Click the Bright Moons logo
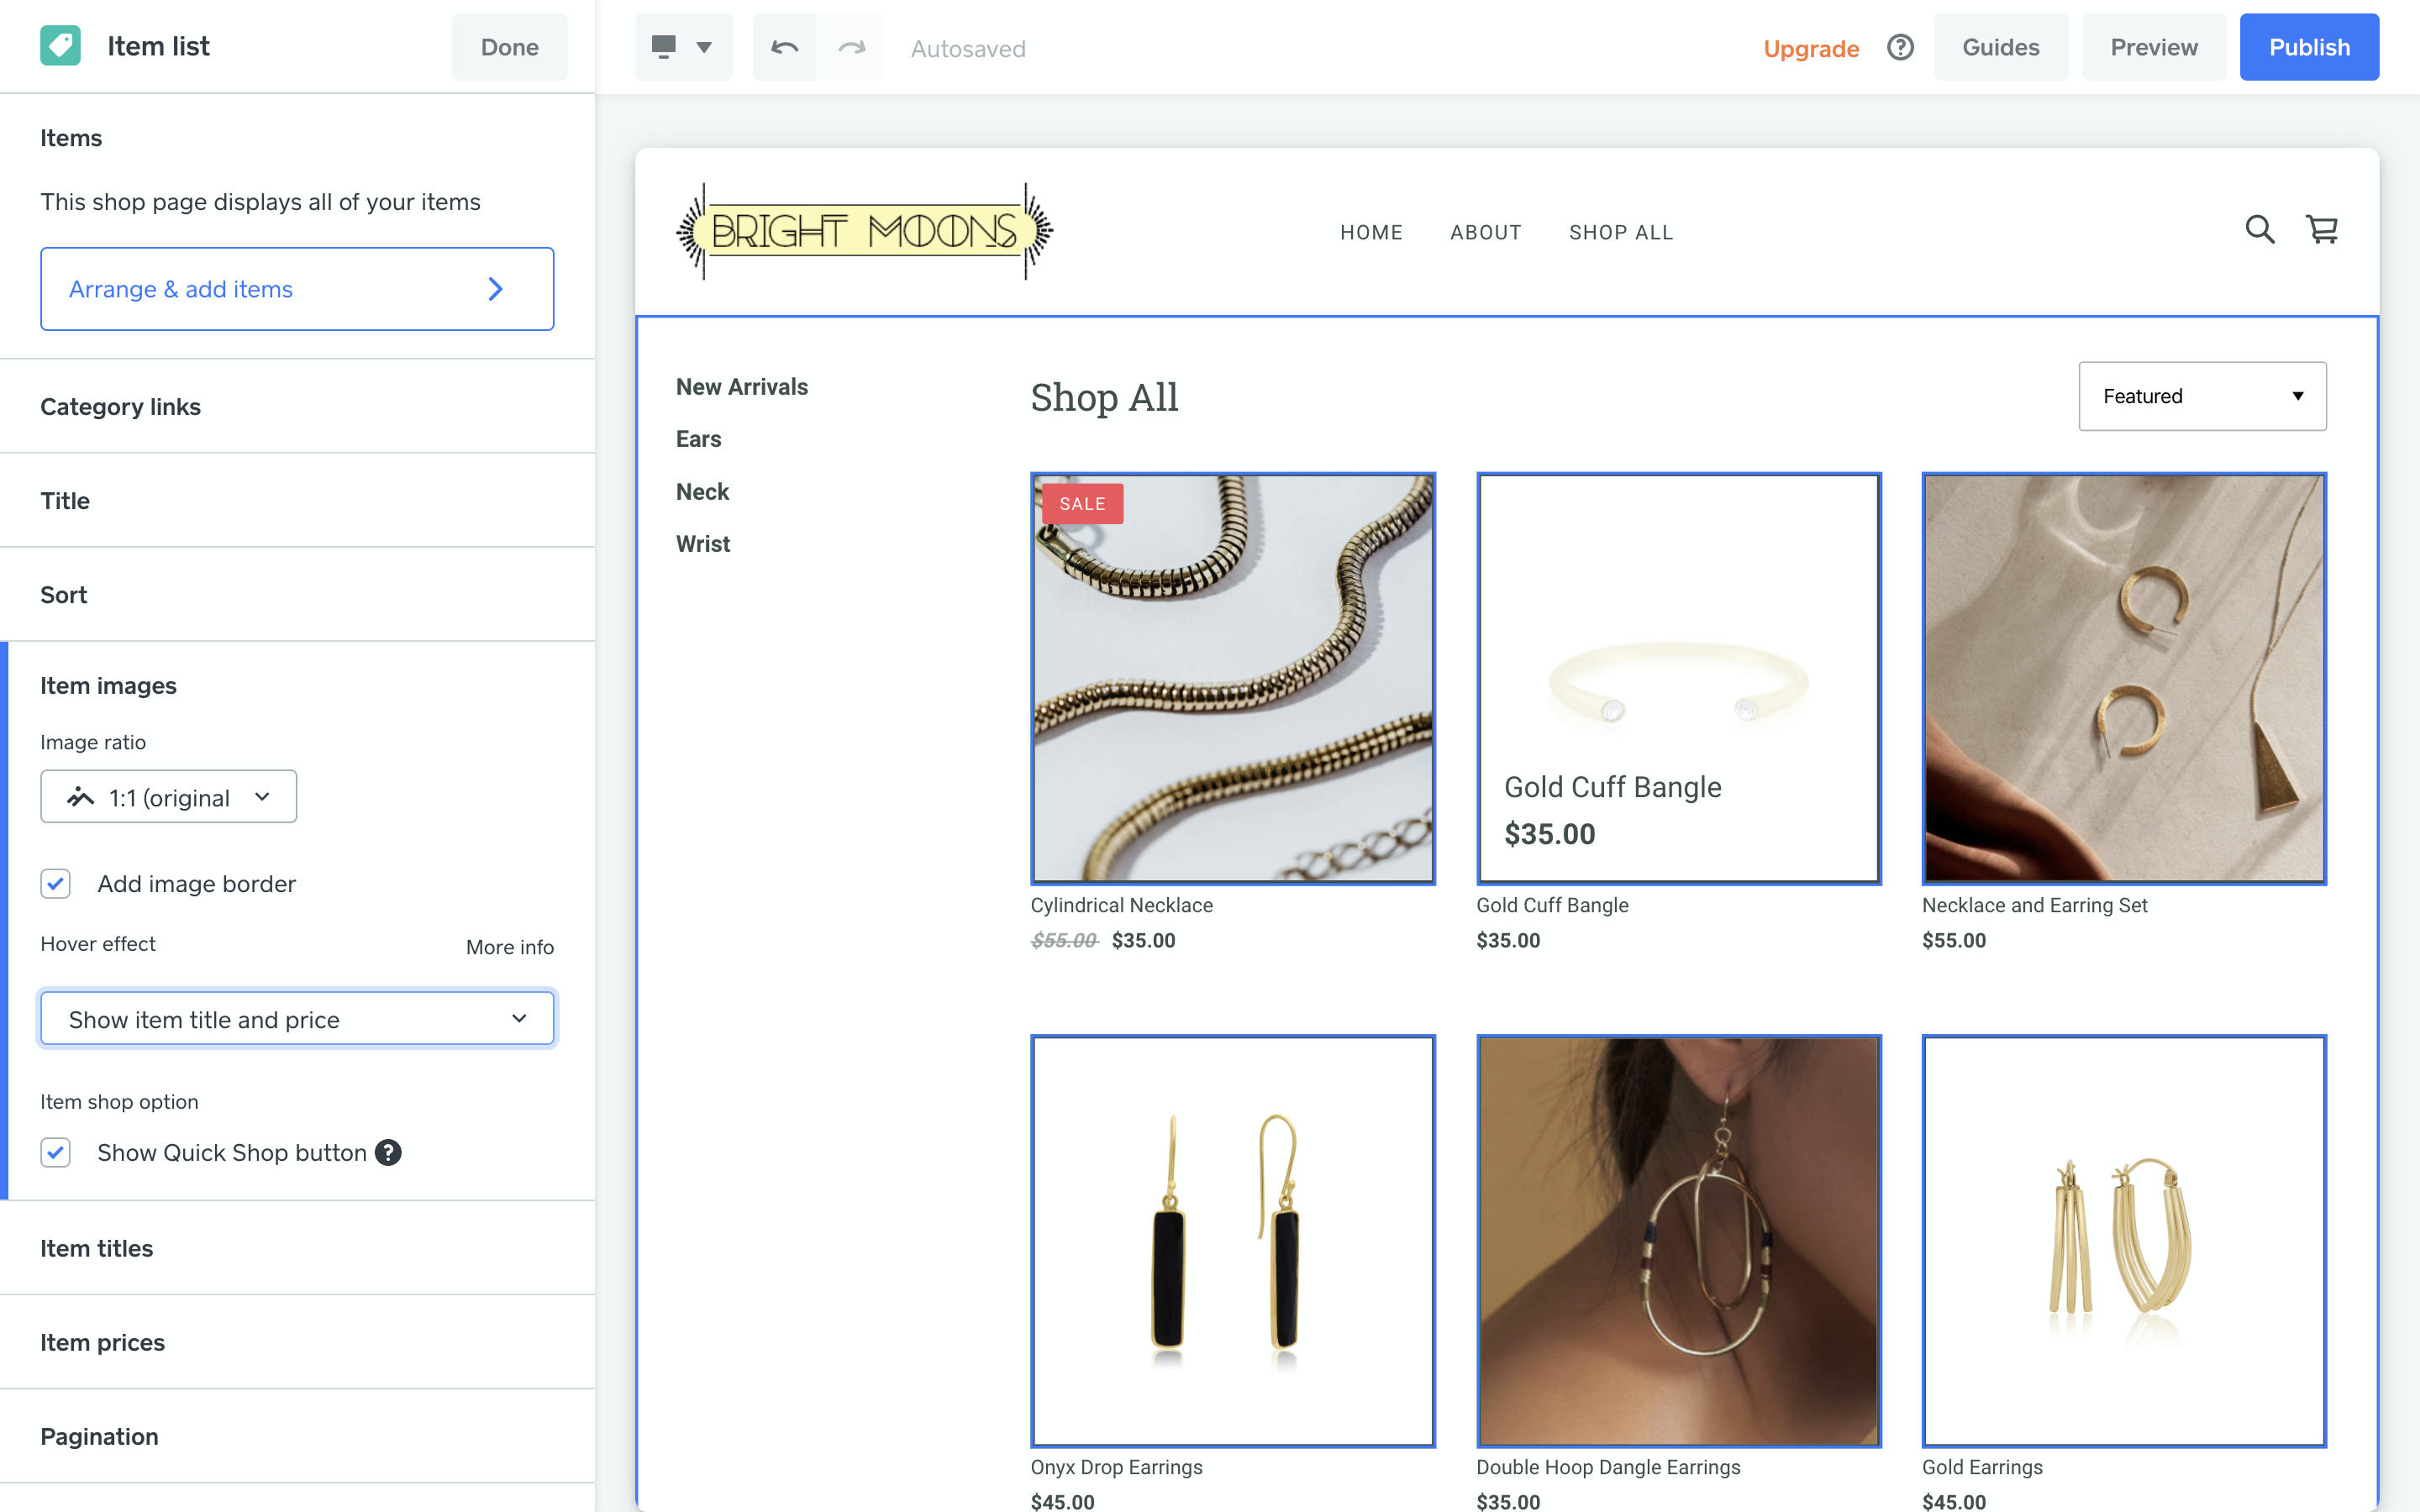2420x1512 pixels. pos(864,231)
